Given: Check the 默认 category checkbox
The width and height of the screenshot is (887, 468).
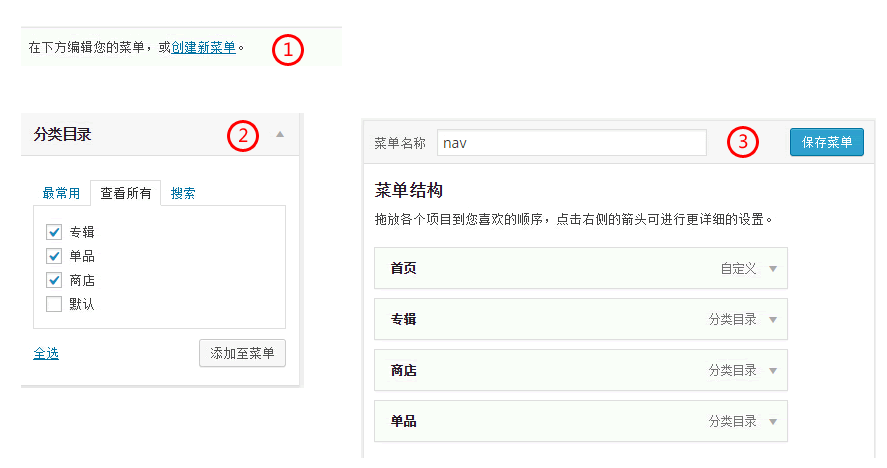Looking at the screenshot, I should pos(54,304).
